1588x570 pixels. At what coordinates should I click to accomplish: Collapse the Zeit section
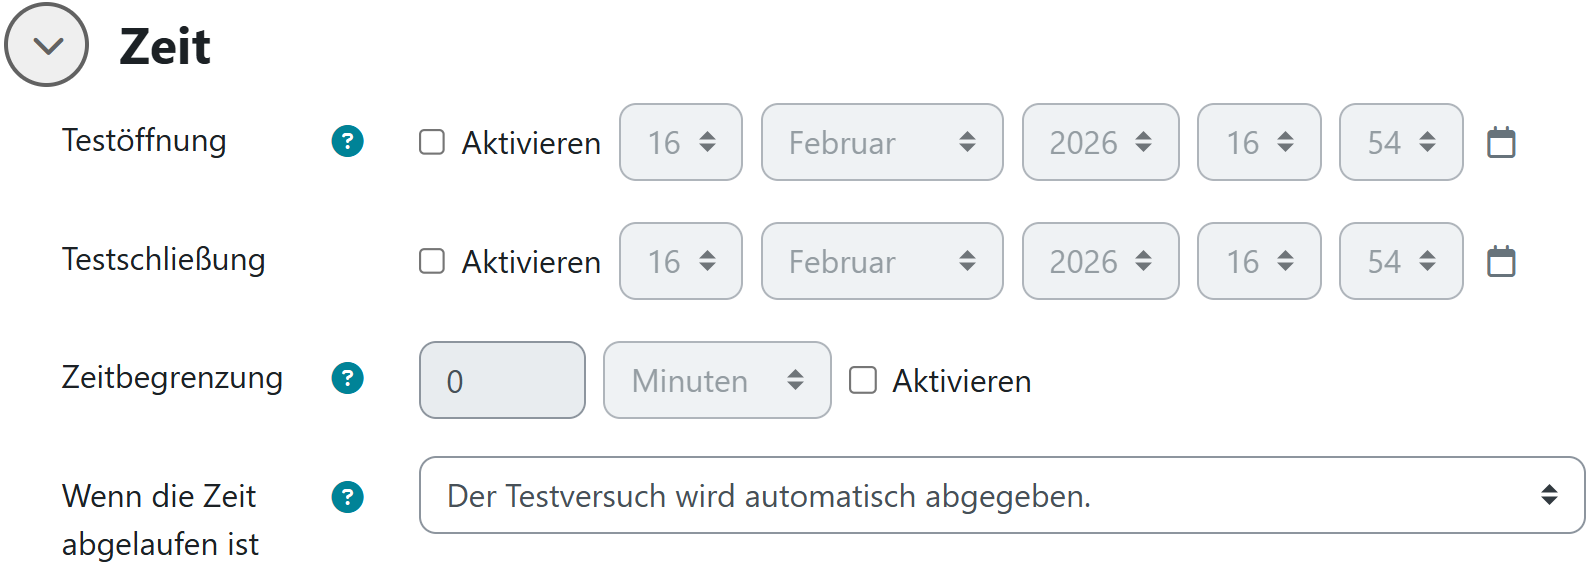47,45
